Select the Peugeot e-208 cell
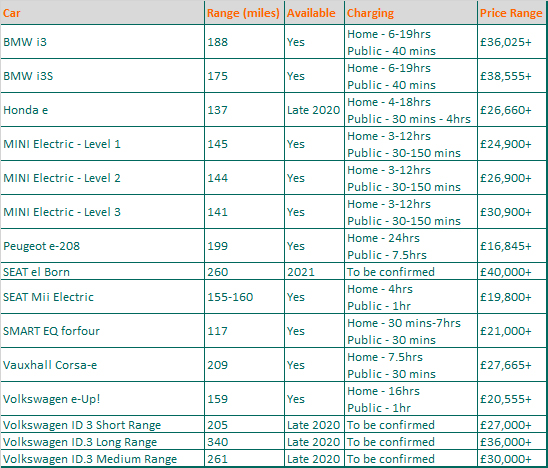 tap(102, 246)
